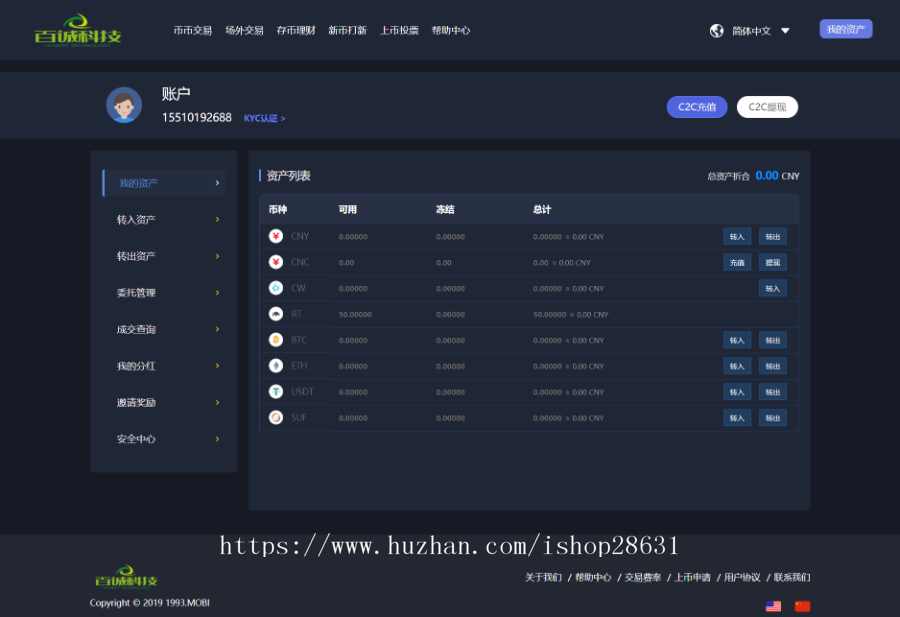Switch language via China flag icon
The width and height of the screenshot is (900, 617).
point(802,606)
